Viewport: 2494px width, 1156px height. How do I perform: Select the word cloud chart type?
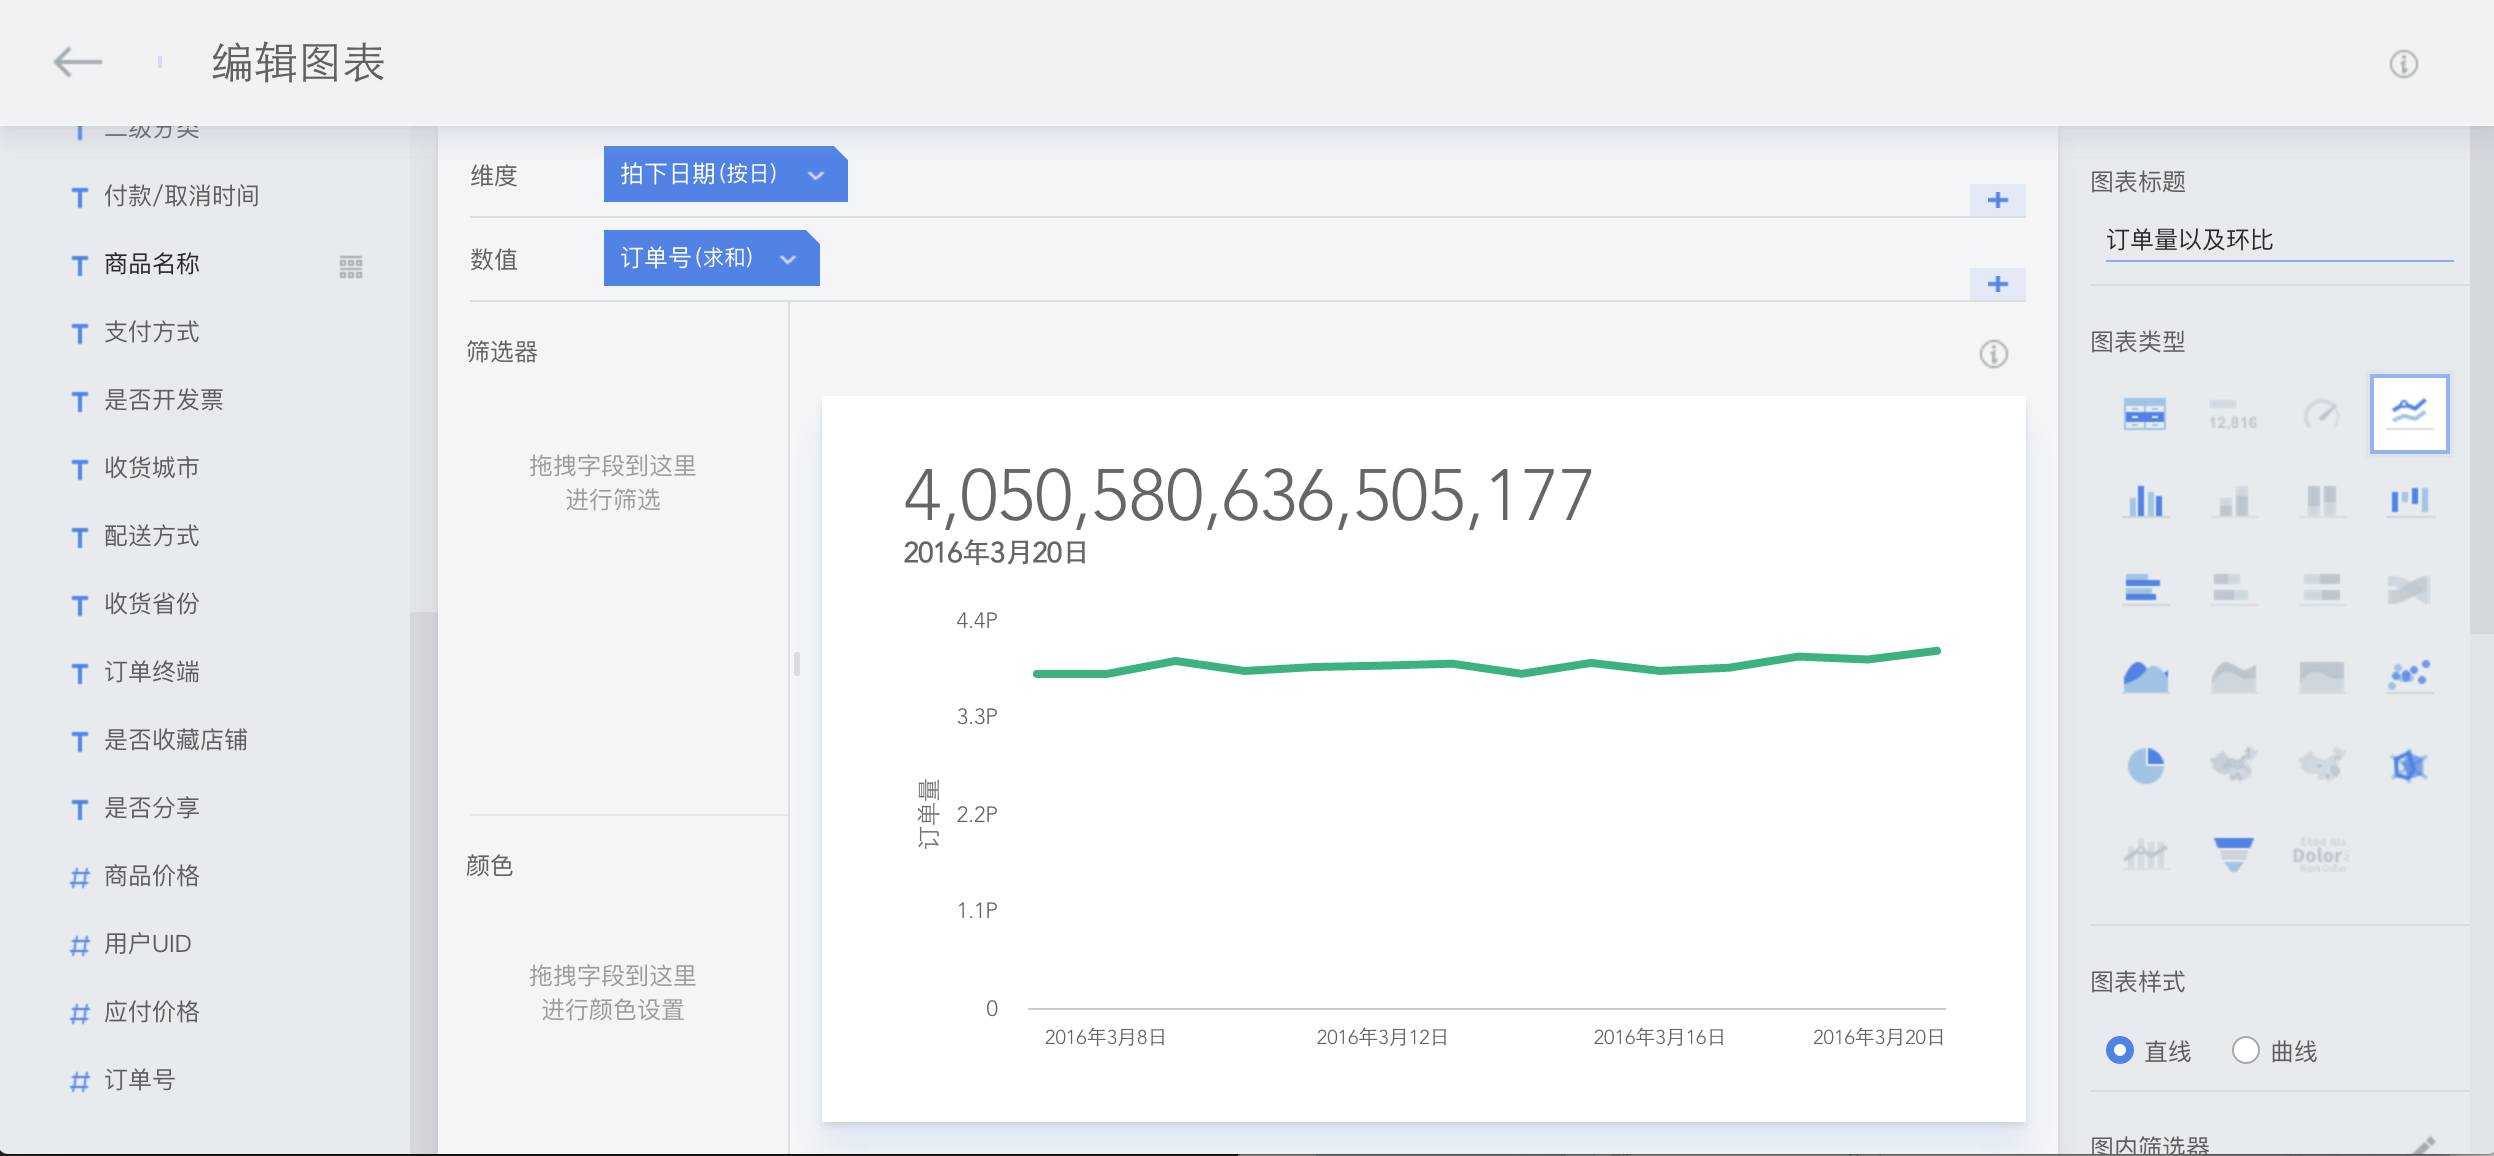(2321, 854)
